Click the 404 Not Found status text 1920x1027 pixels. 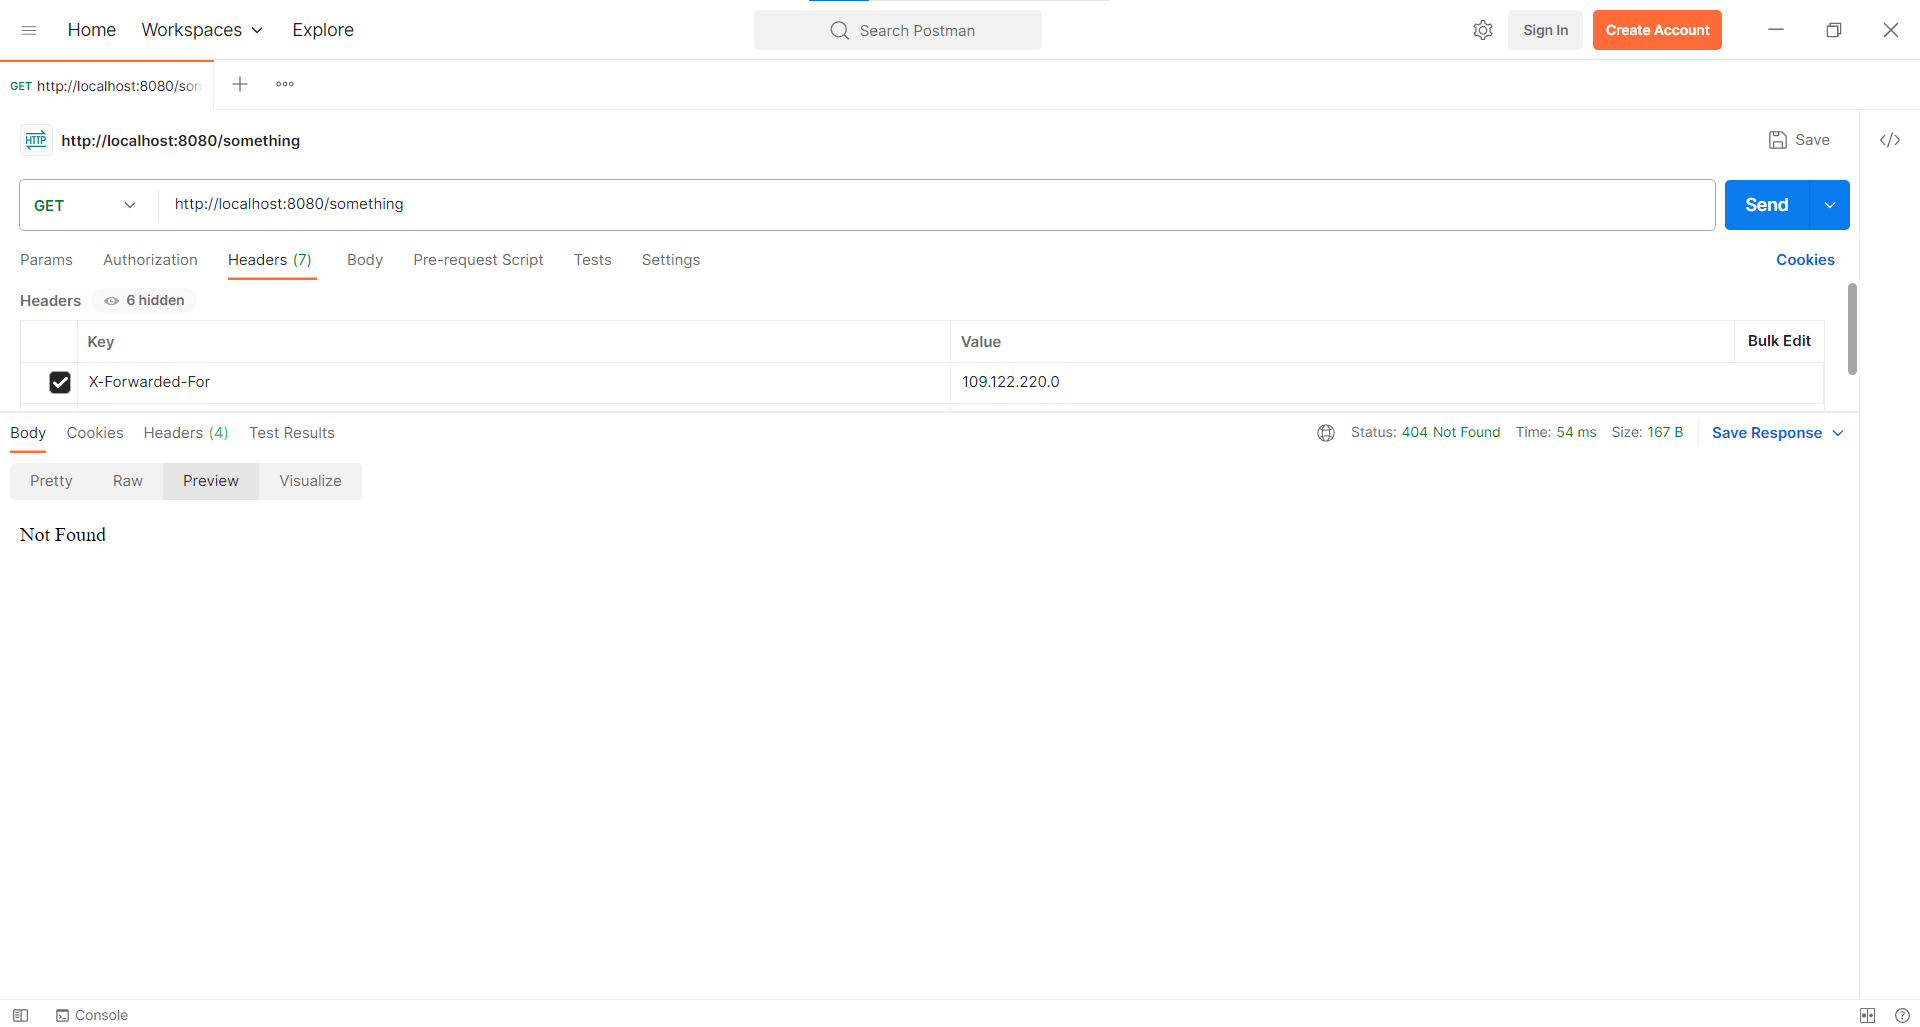[1451, 433]
